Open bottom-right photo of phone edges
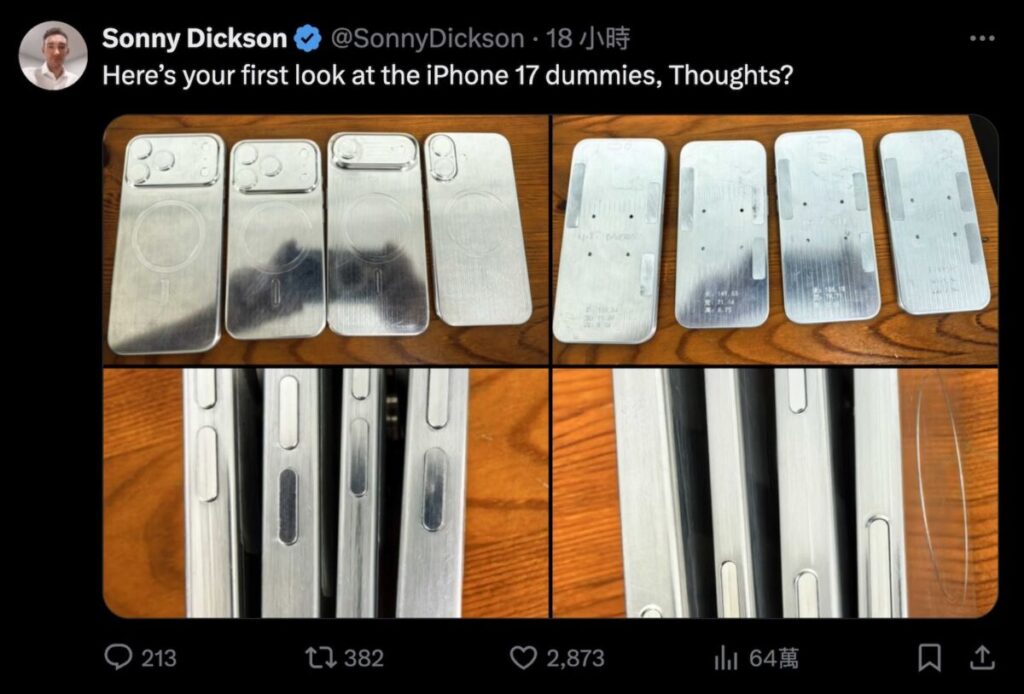The height and width of the screenshot is (694, 1024). 775,493
